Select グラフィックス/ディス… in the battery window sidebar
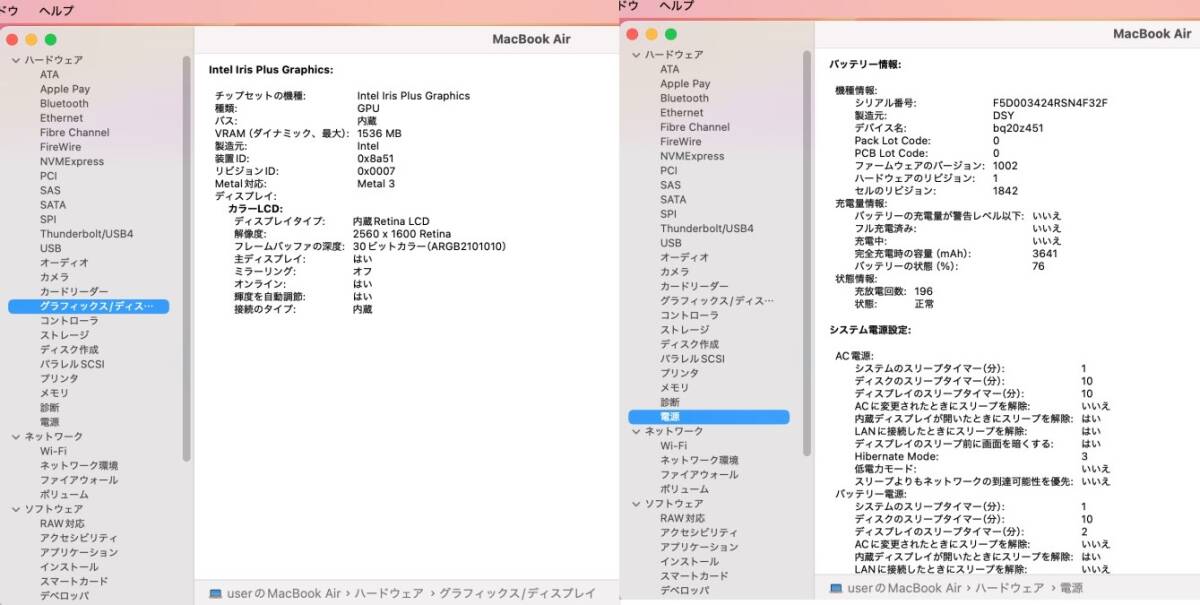The height and width of the screenshot is (605, 1200). pos(716,301)
